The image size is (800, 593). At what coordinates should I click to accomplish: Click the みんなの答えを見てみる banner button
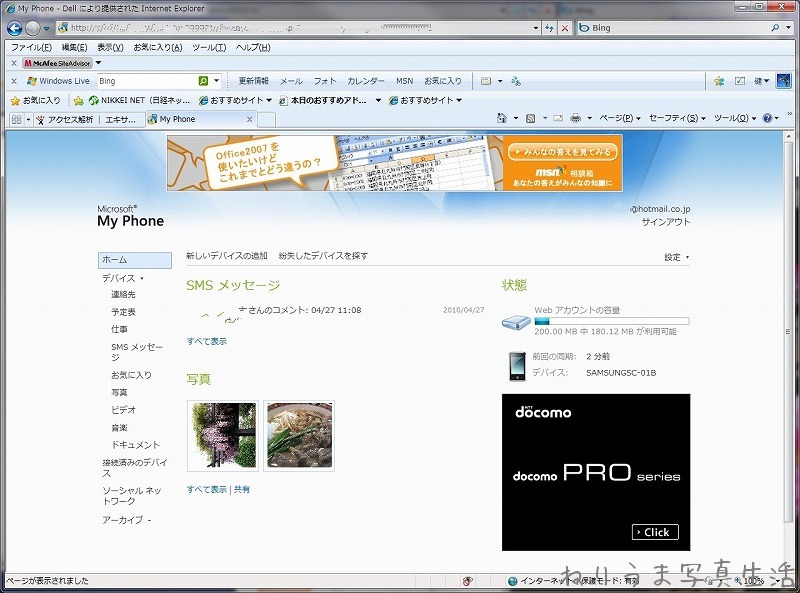pyautogui.click(x=563, y=152)
